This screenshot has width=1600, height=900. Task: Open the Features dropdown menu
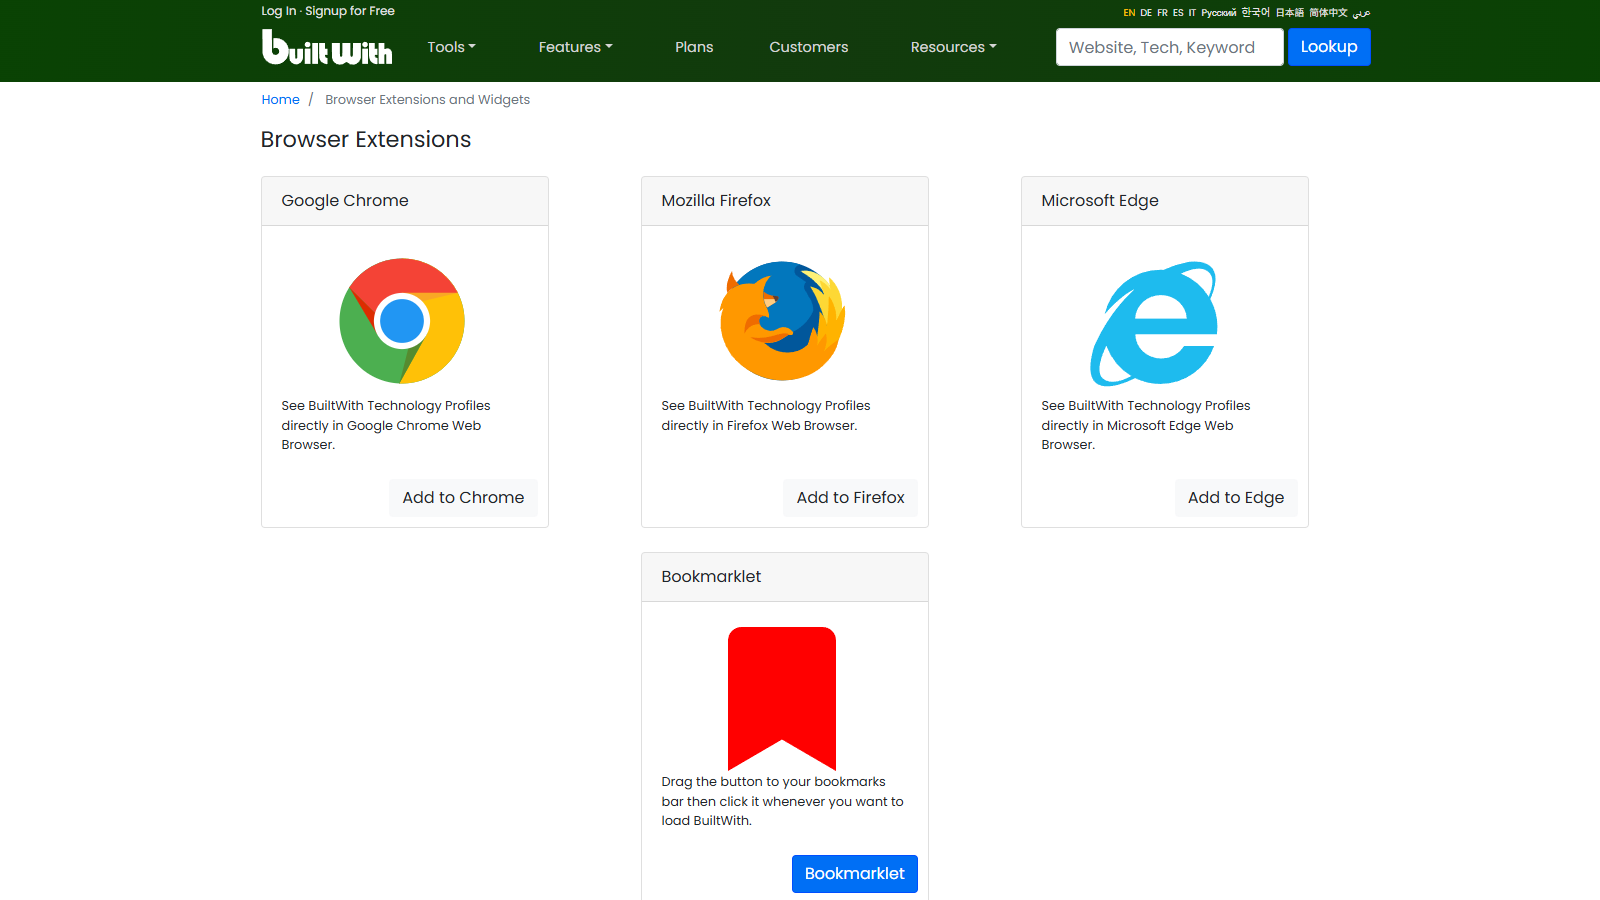tap(575, 47)
